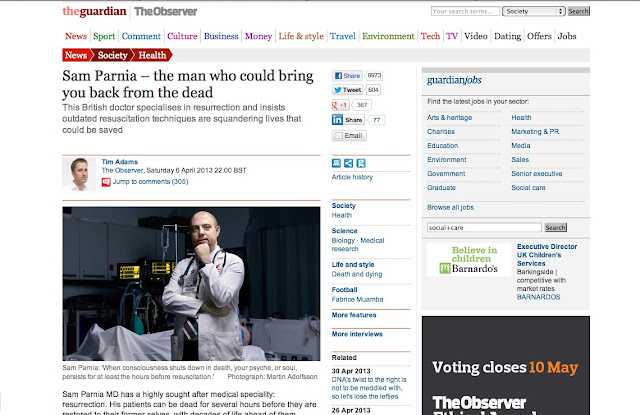Image resolution: width=640 pixels, height=415 pixels.
Task: Open the Fabrice Muamba link
Action: [x=357, y=299]
